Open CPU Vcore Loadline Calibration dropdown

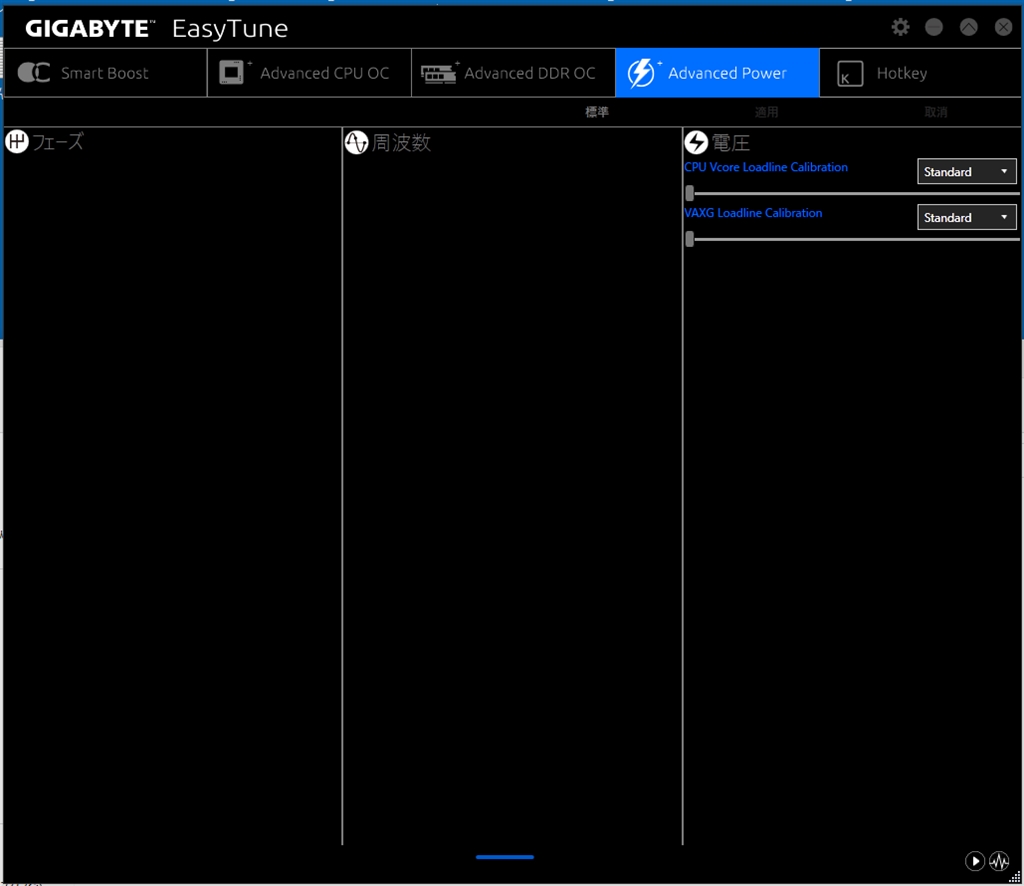point(967,172)
